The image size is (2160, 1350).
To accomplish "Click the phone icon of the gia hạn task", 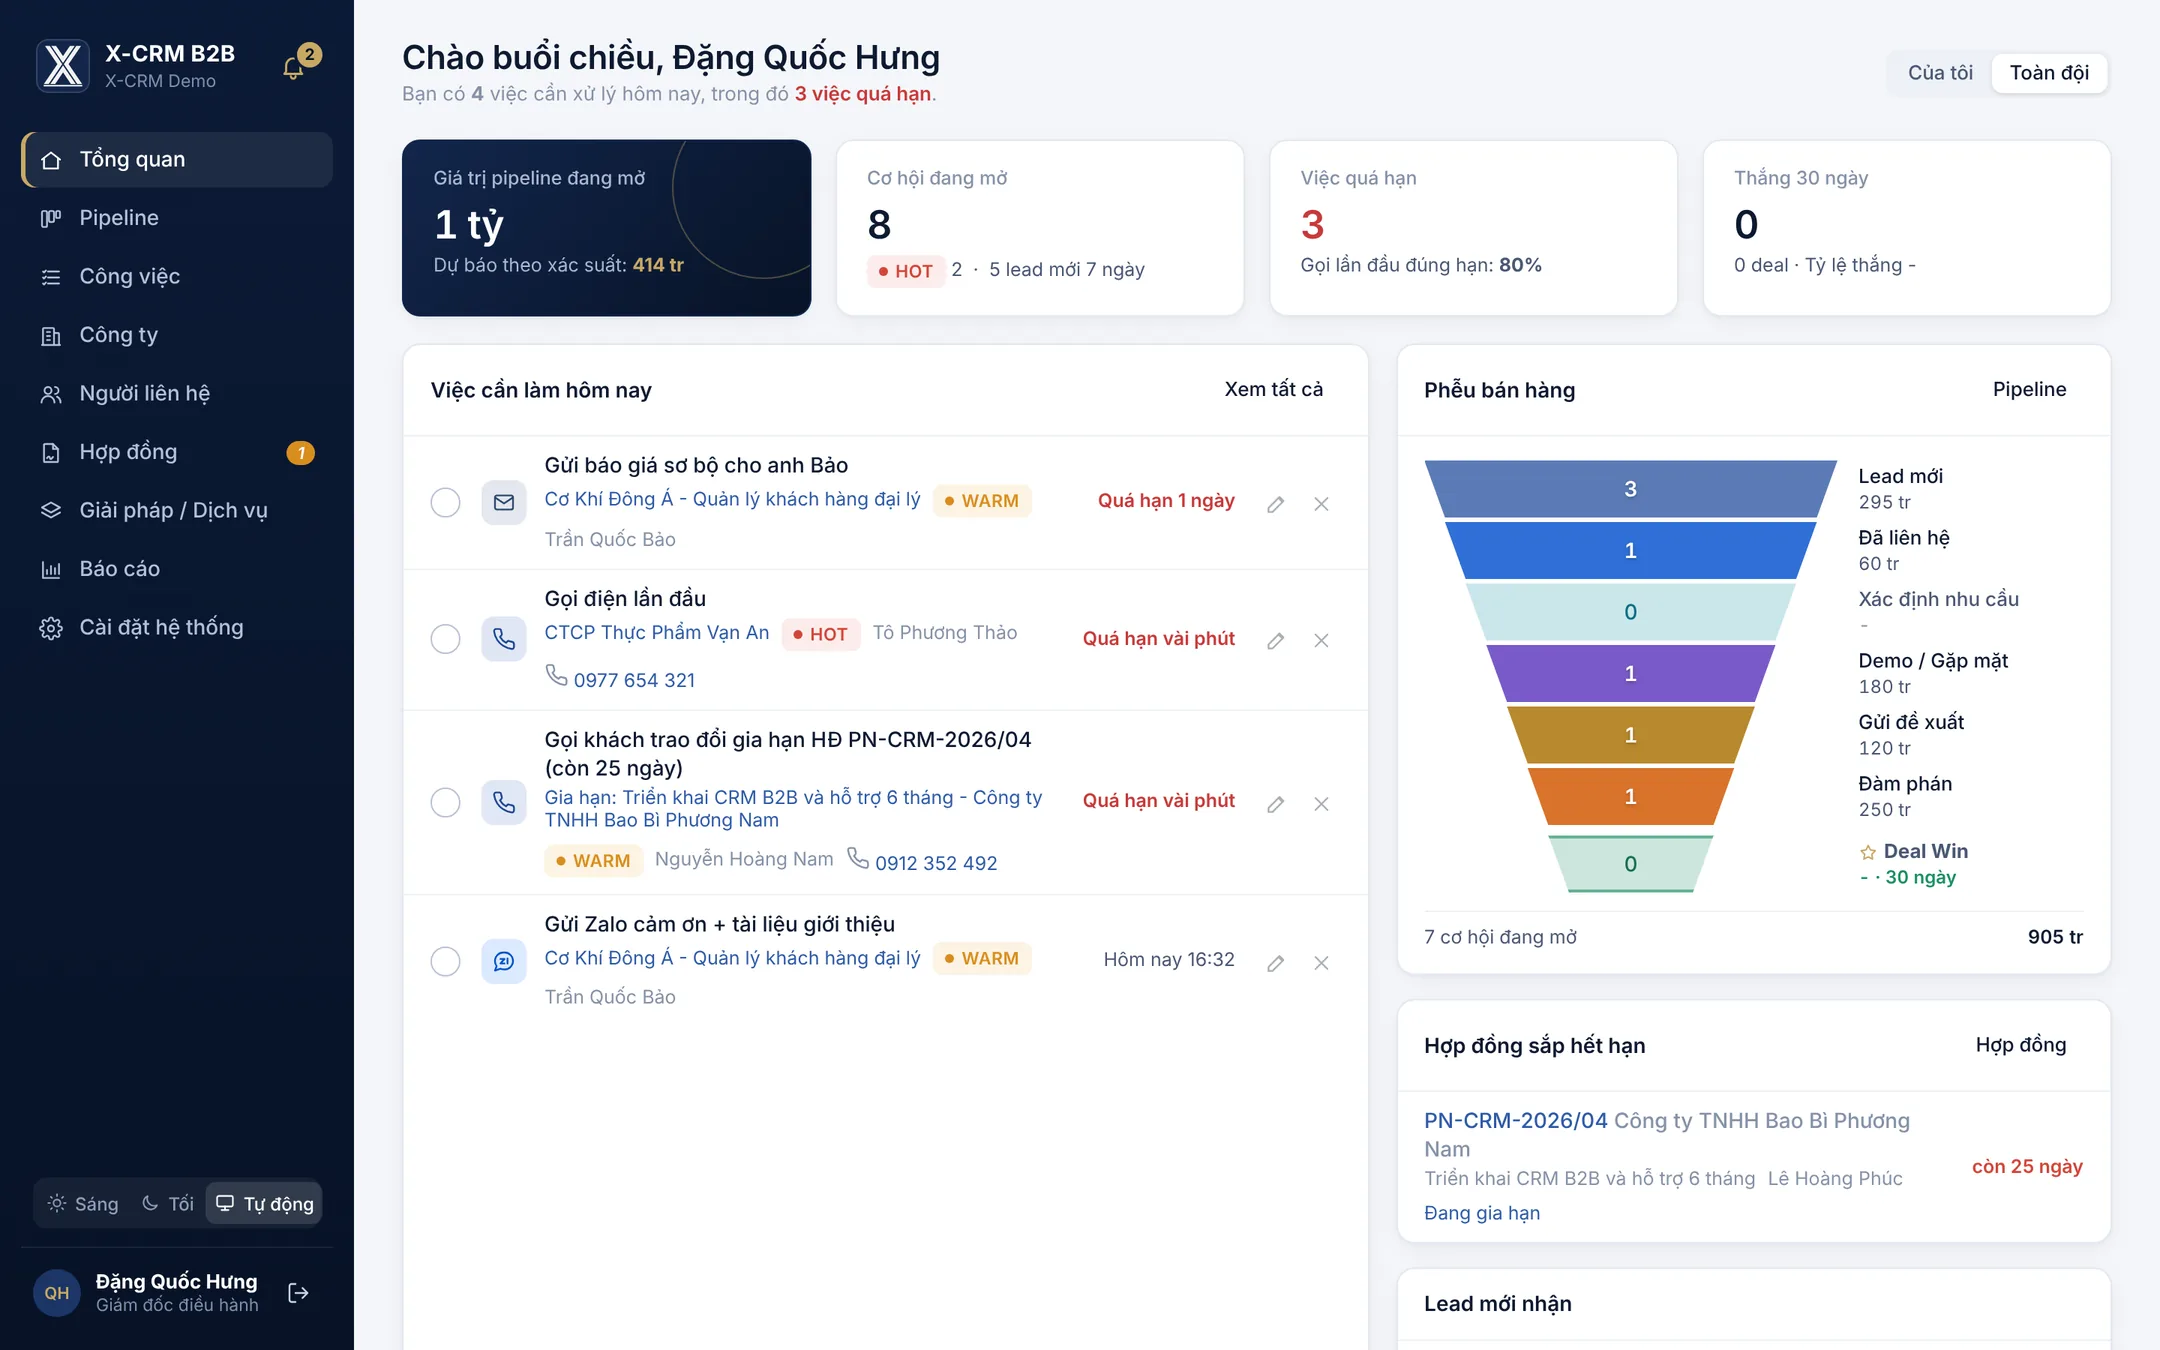I will point(504,802).
